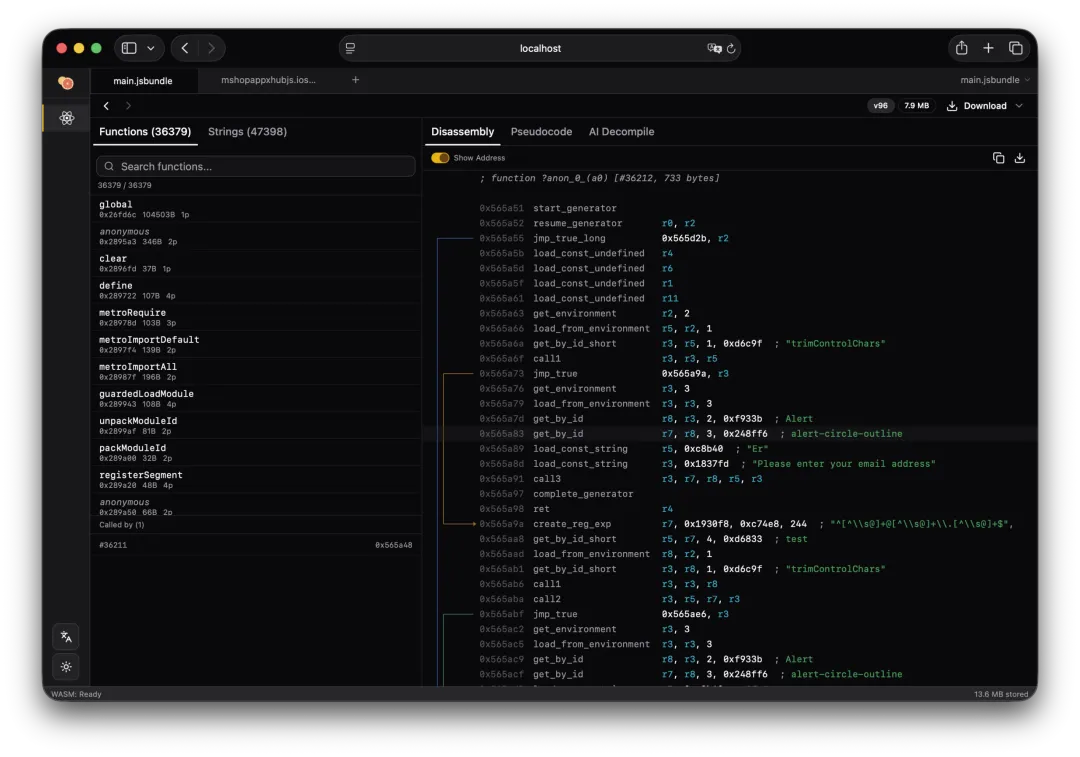Click the translate icon in address bar

click(714, 48)
